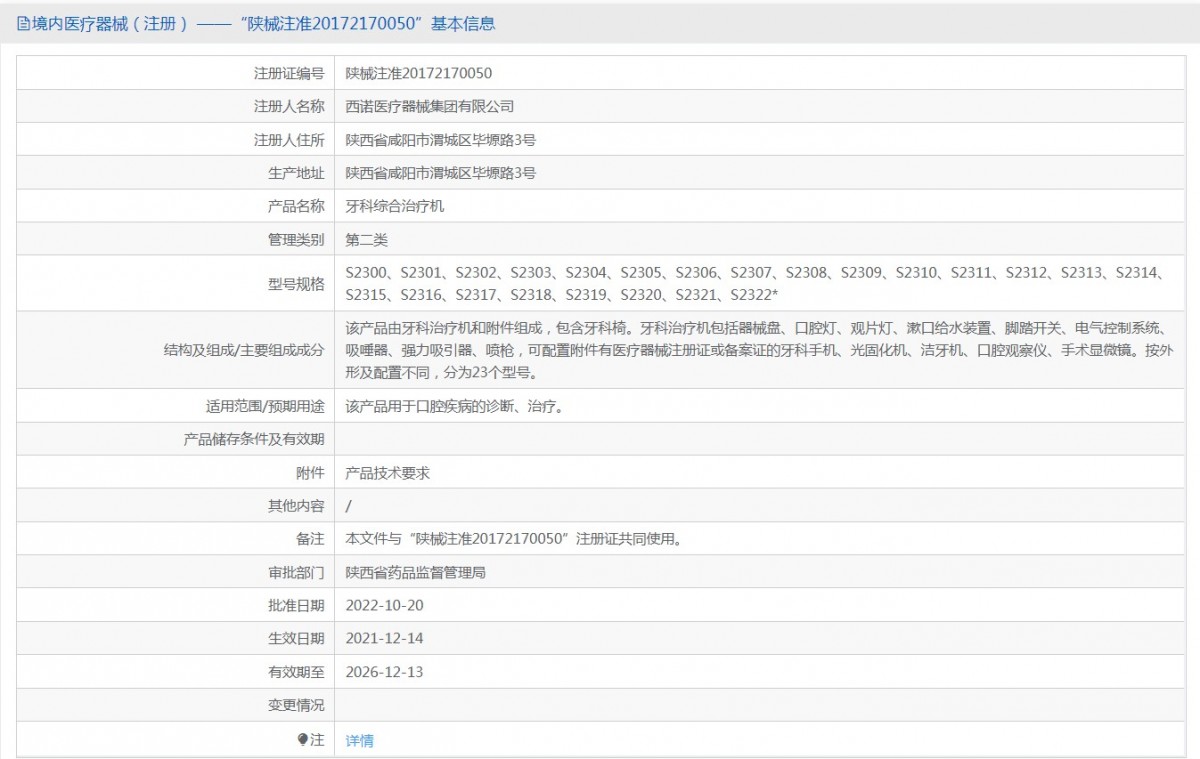
Task: Click the page title 境内医疗器械（注册）基本信息
Action: (264, 23)
